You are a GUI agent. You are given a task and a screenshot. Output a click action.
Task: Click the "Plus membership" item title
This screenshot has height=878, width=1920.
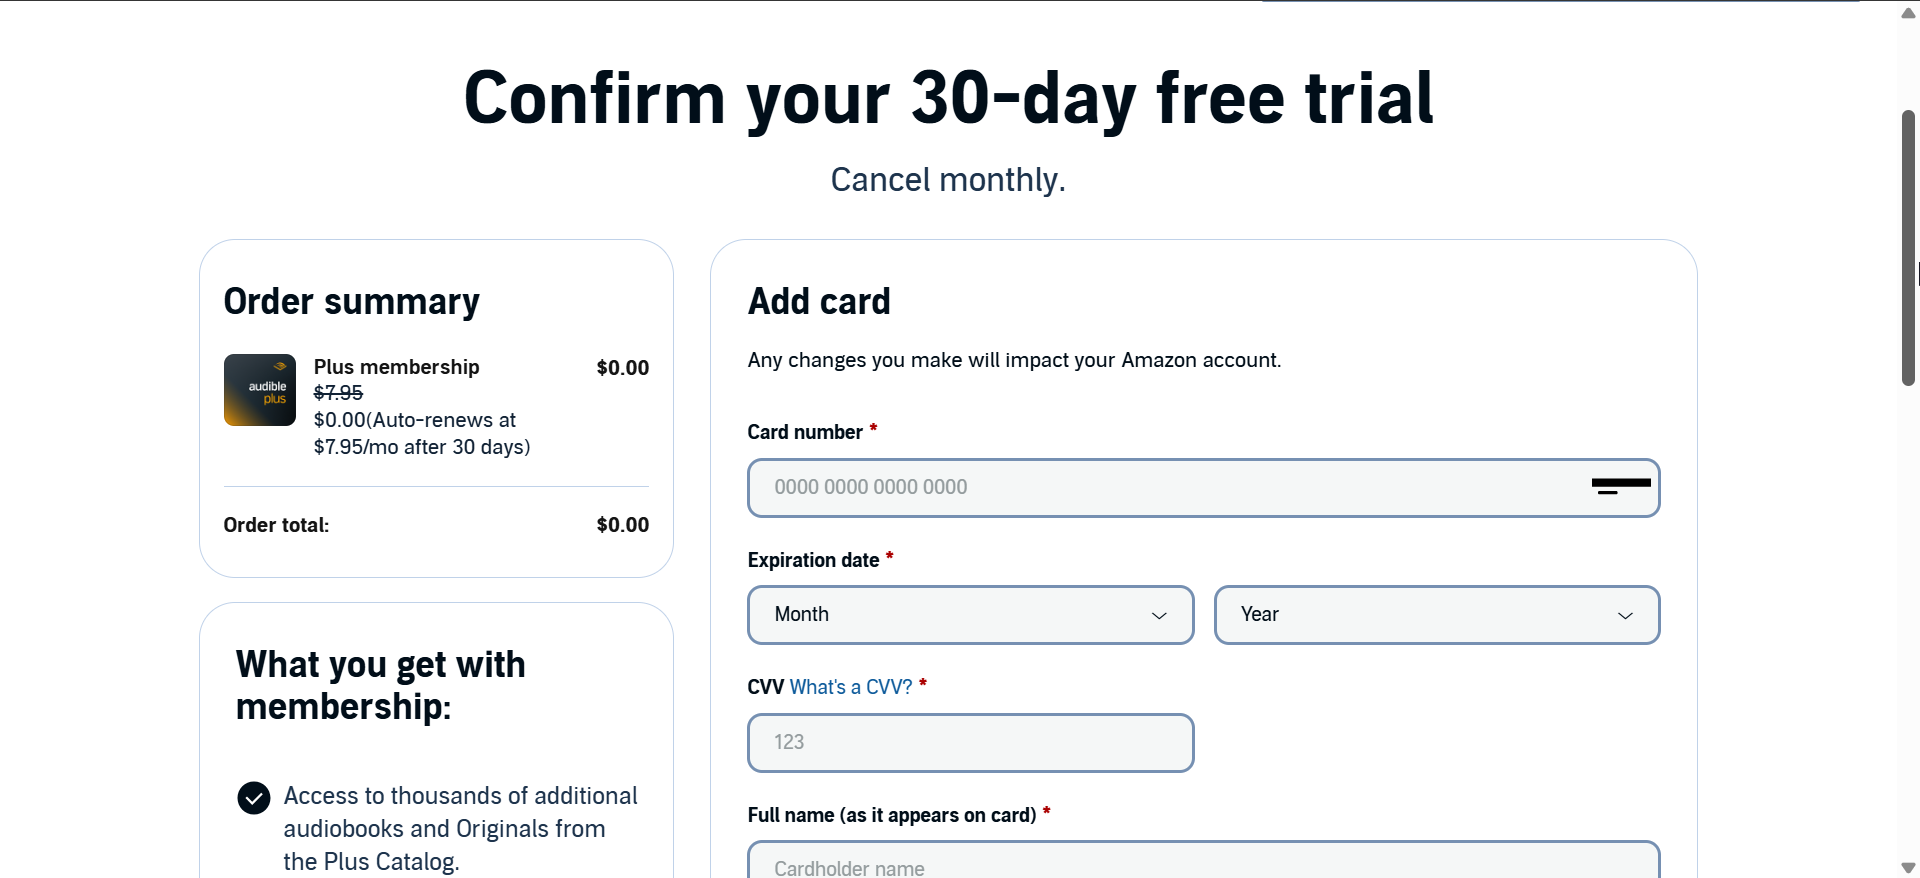click(x=397, y=367)
